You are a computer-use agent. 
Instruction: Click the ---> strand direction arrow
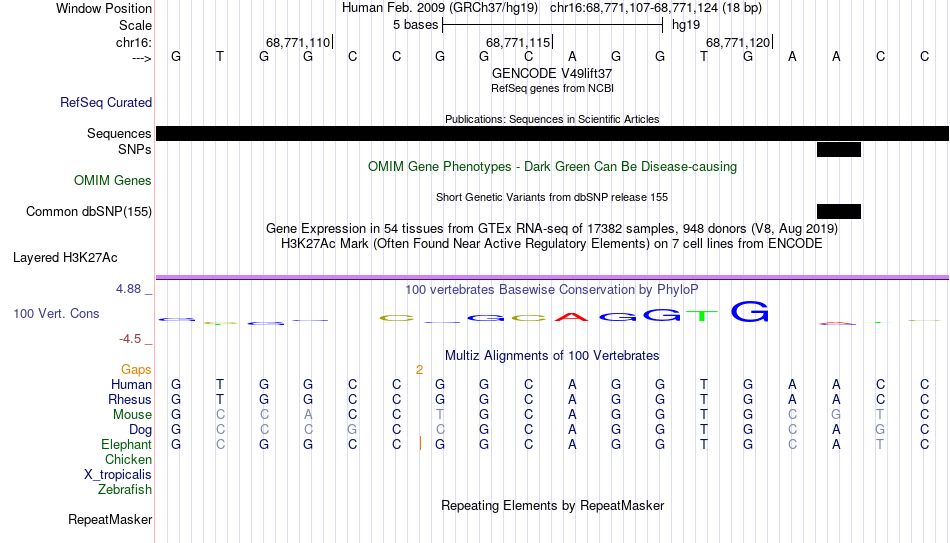(x=141, y=58)
